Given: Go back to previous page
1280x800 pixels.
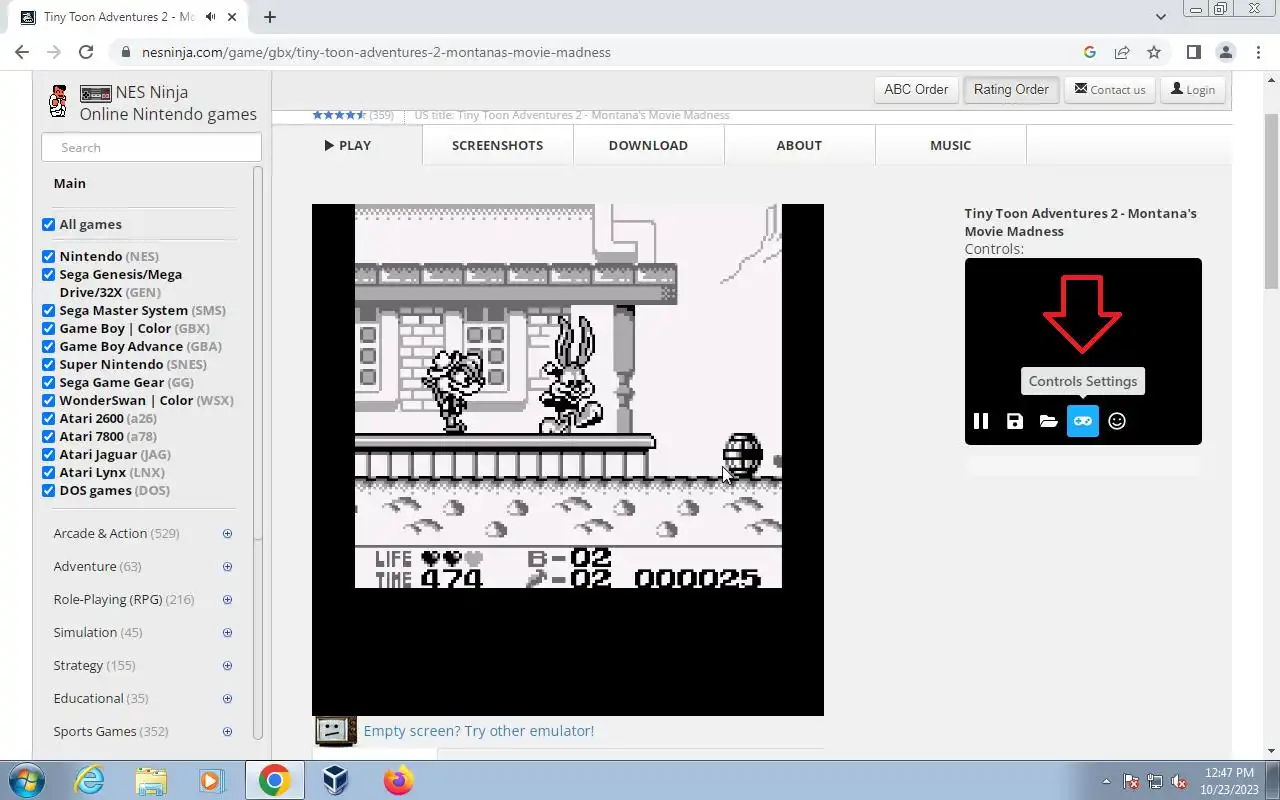Looking at the screenshot, I should [x=22, y=52].
